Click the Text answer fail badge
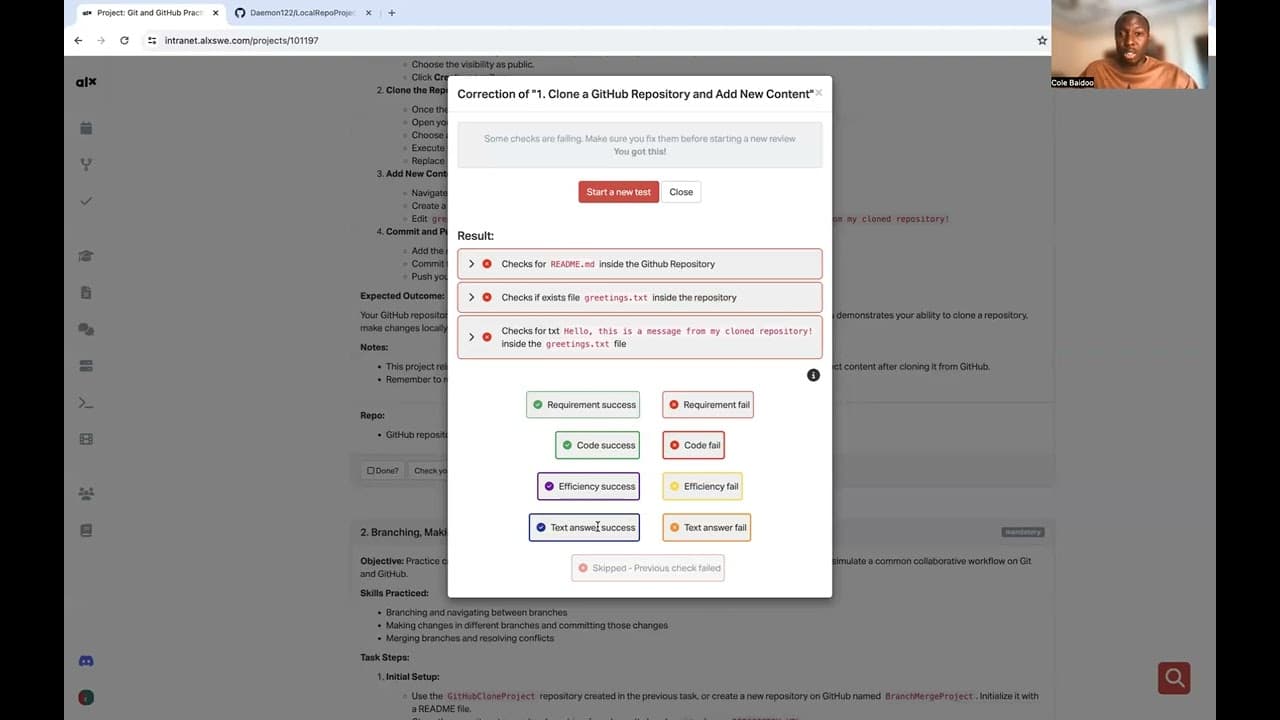The height and width of the screenshot is (720, 1280). (x=706, y=527)
